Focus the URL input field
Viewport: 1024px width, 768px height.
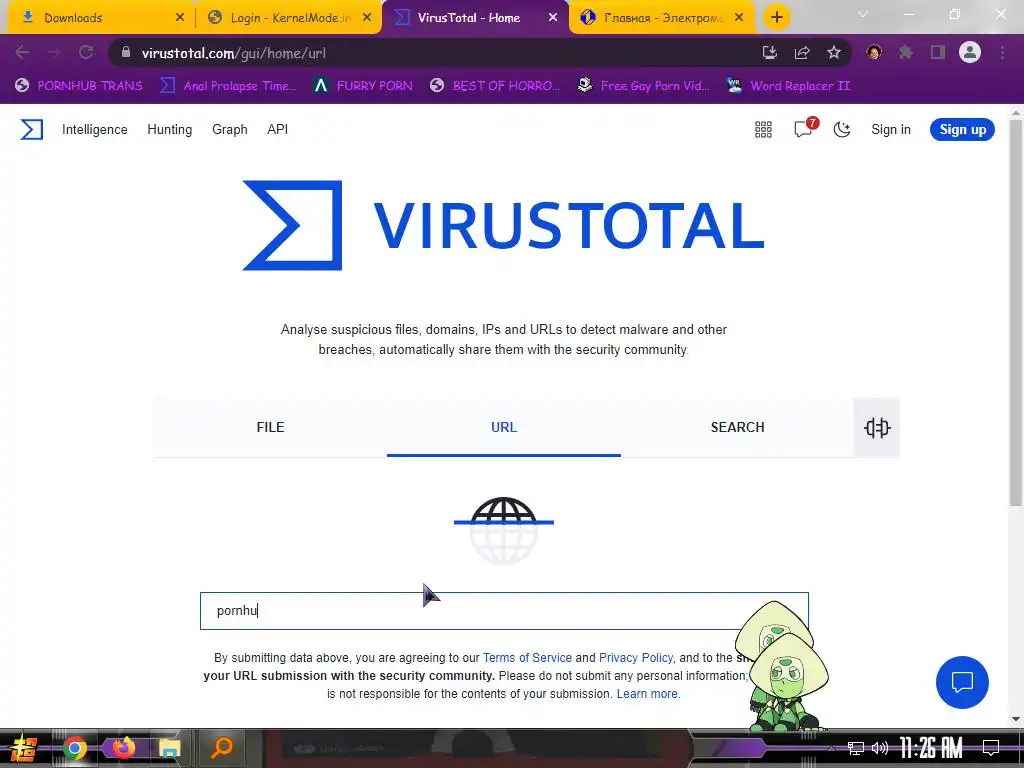tap(504, 611)
